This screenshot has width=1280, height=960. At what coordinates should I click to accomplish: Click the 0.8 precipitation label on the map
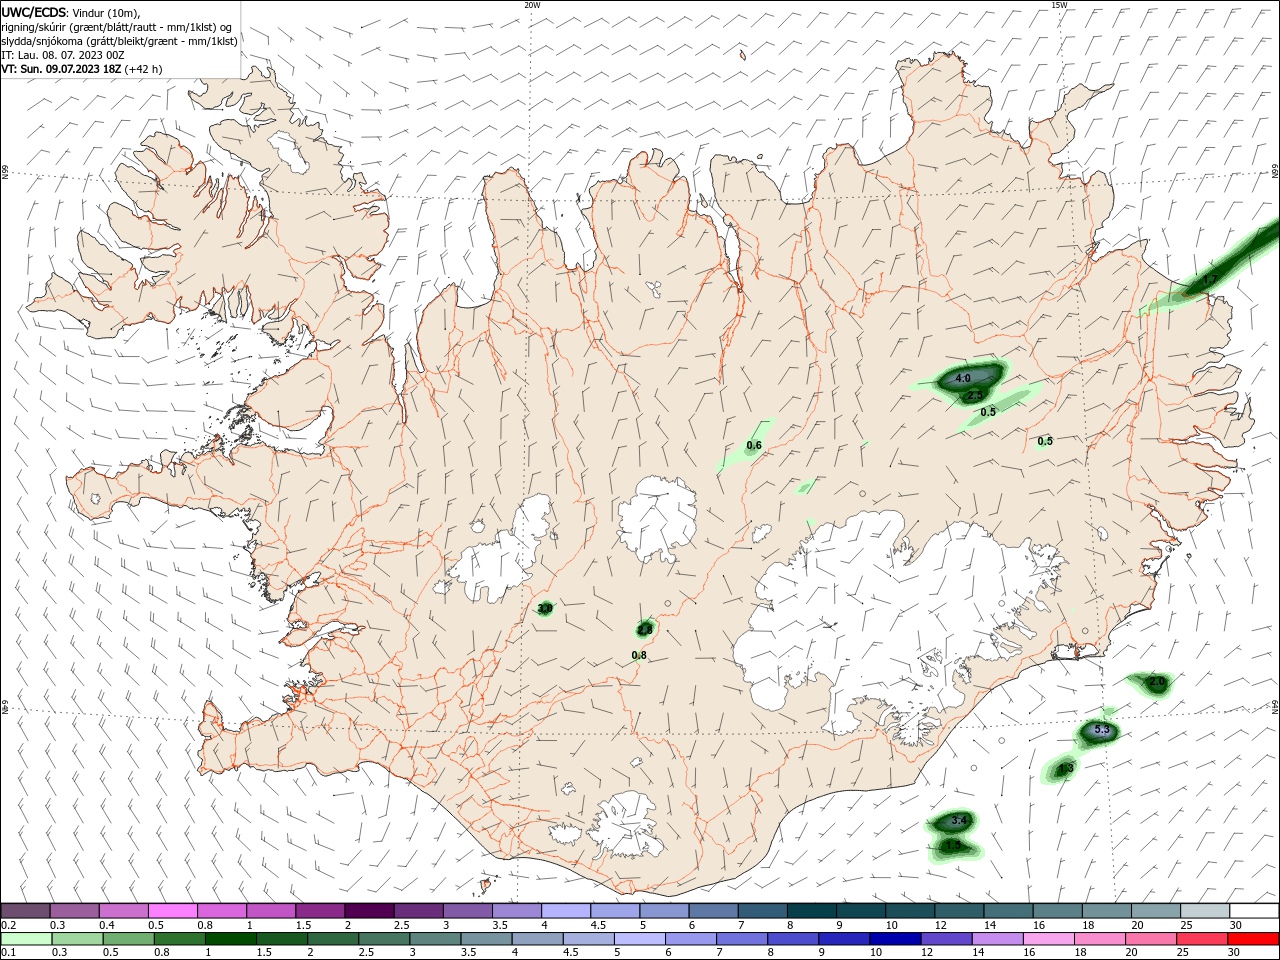[x=640, y=656]
